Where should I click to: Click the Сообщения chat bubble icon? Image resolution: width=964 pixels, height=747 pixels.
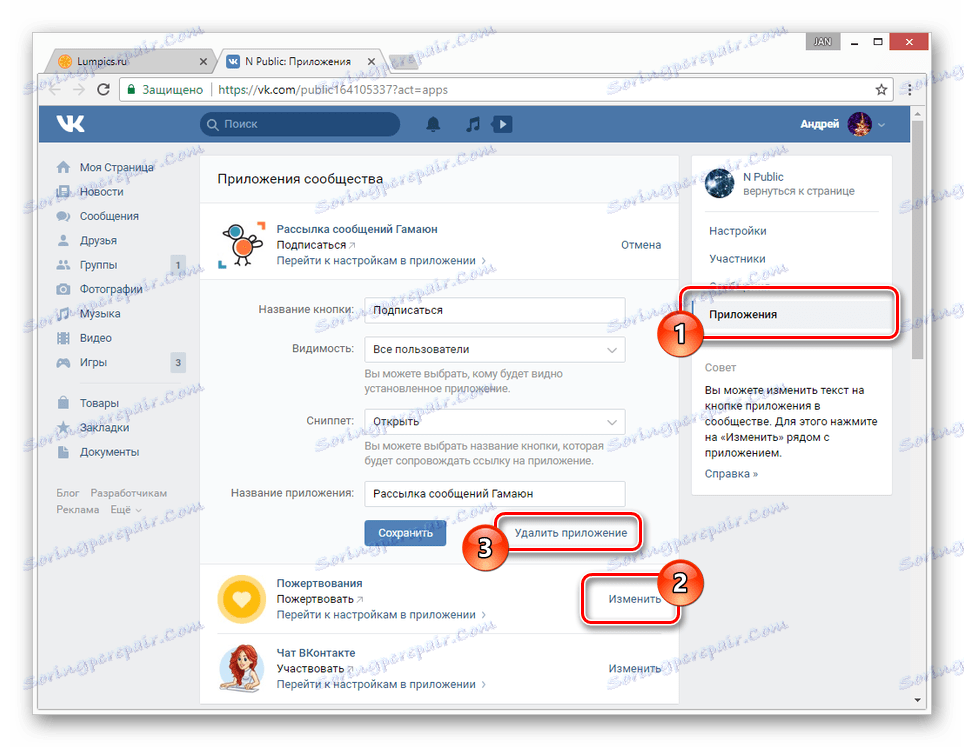[63, 216]
